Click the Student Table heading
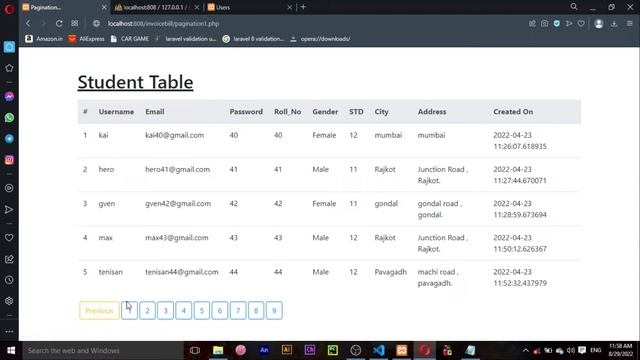Screen dimensions: 640x360 click(x=136, y=82)
